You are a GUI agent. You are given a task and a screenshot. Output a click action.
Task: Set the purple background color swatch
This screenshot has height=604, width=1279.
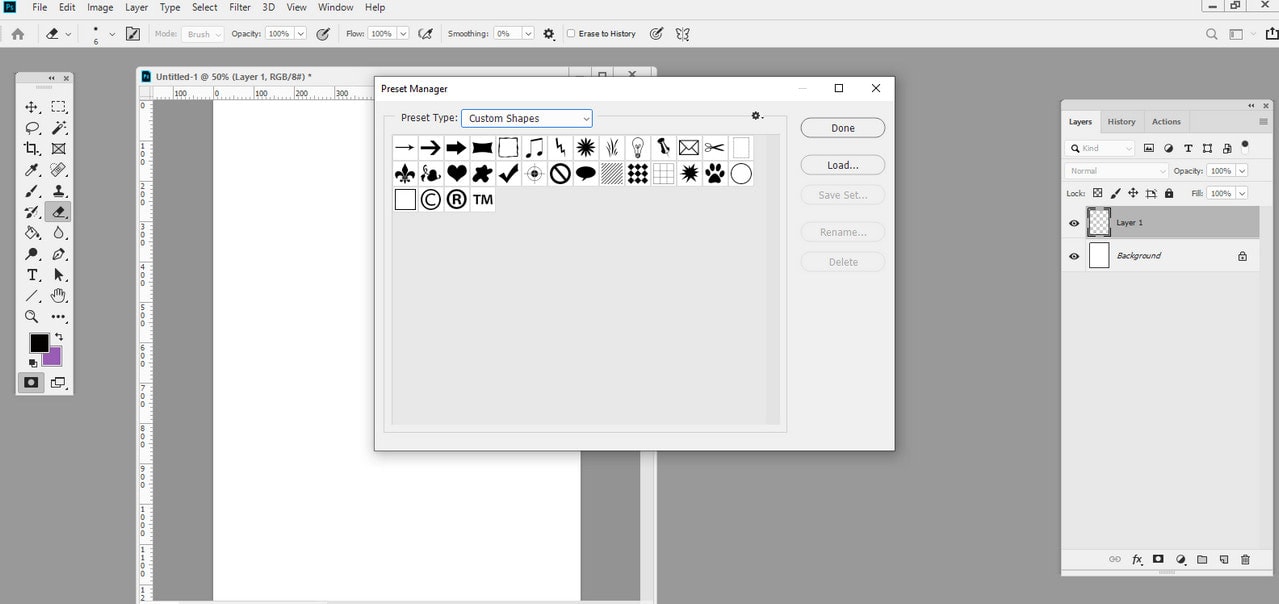pyautogui.click(x=54, y=358)
